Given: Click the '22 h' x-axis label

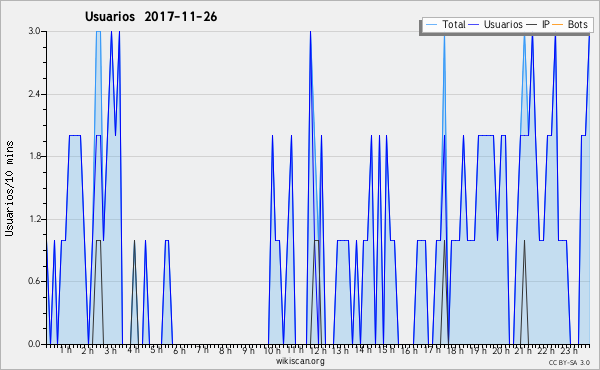Looking at the screenshot, I should (546, 351).
